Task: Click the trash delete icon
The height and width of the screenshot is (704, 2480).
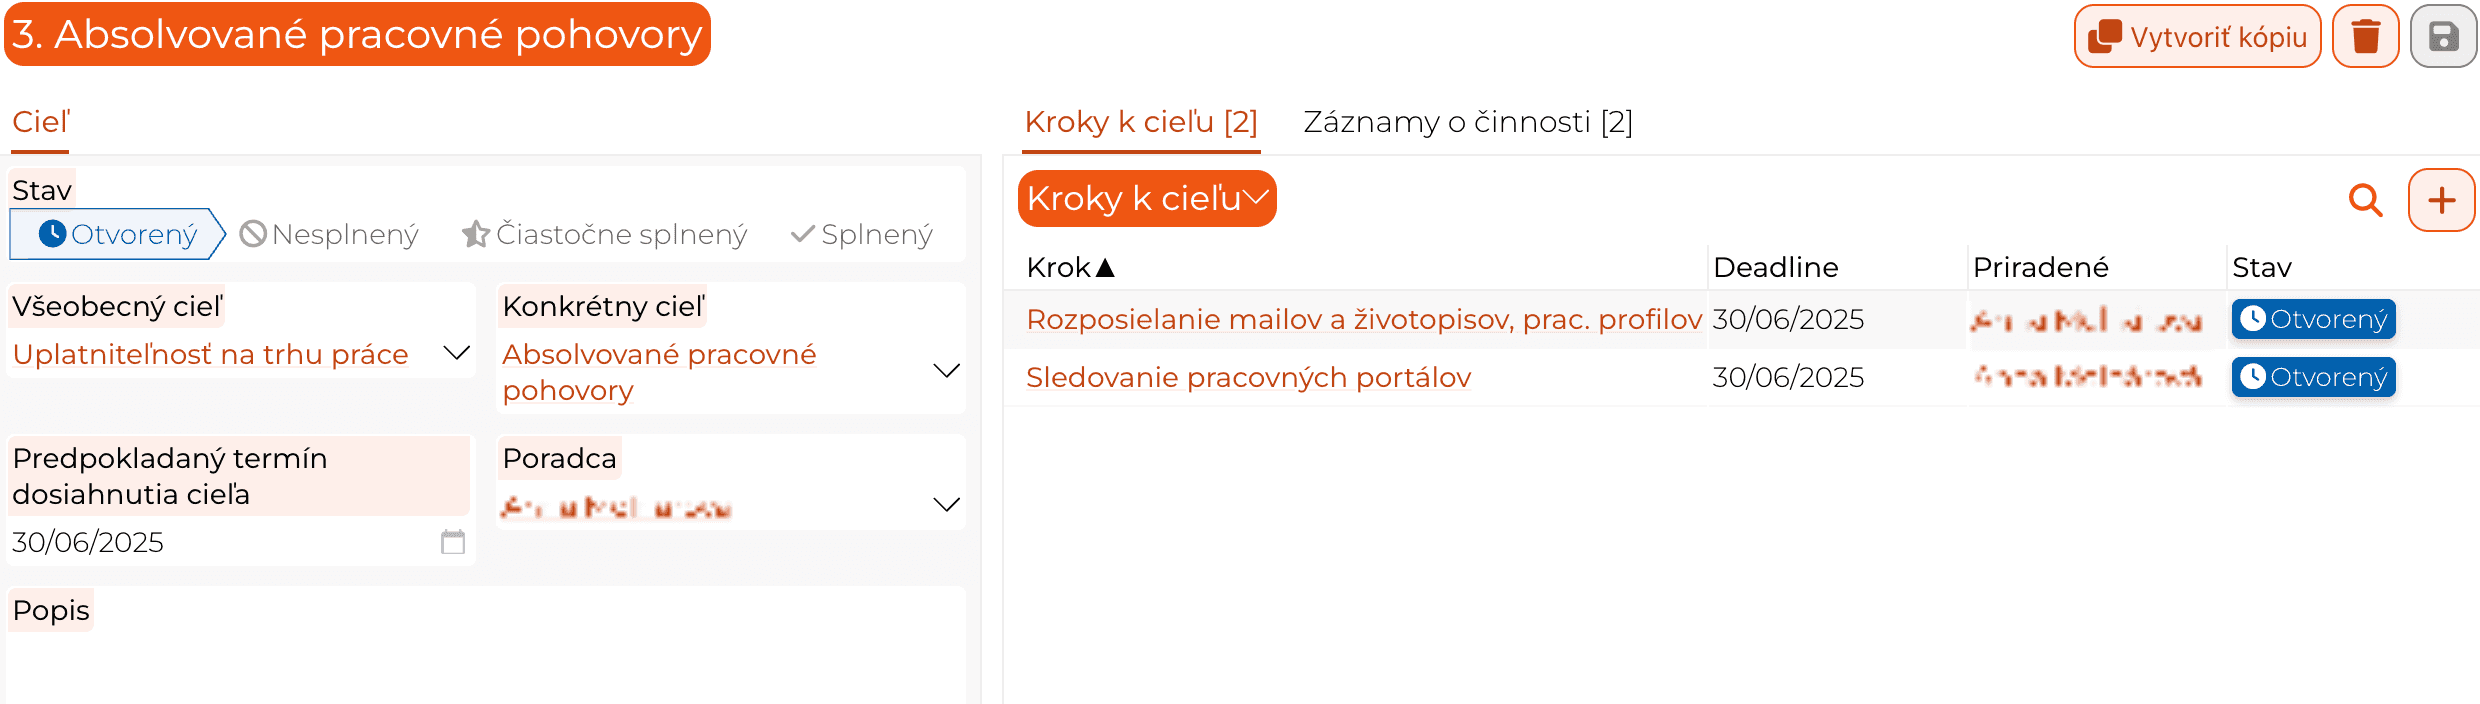Action: coord(2365,37)
